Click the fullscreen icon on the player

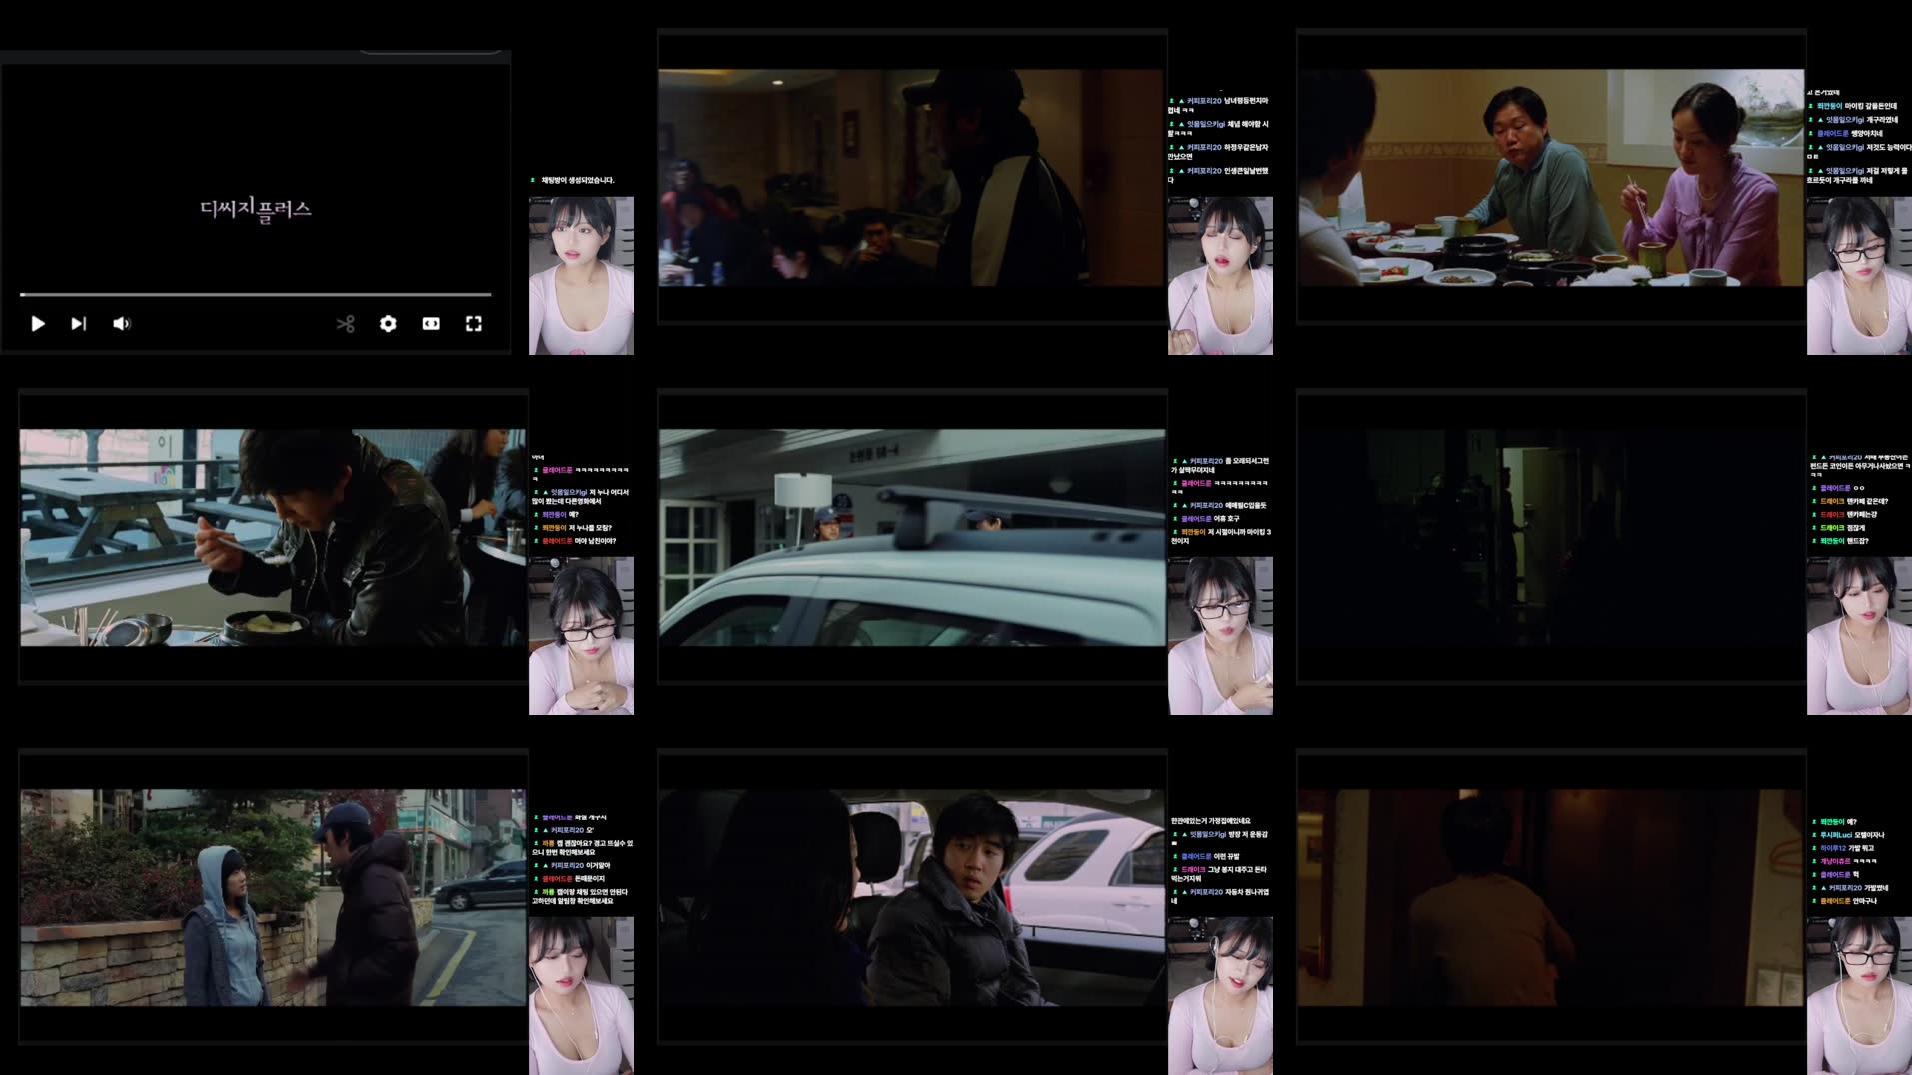(x=473, y=324)
